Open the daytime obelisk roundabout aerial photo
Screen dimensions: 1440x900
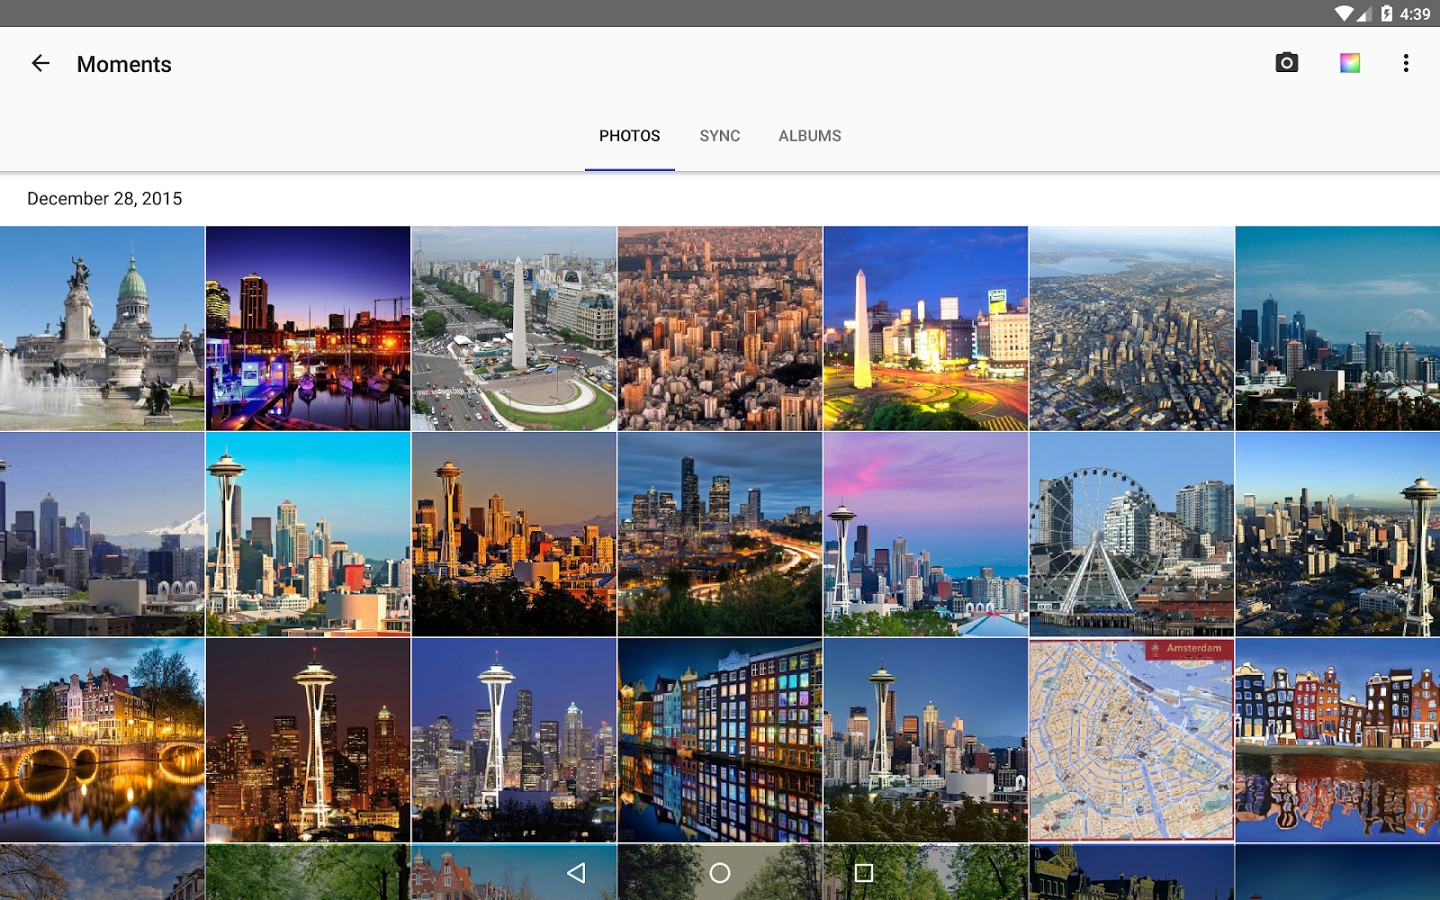click(x=514, y=328)
